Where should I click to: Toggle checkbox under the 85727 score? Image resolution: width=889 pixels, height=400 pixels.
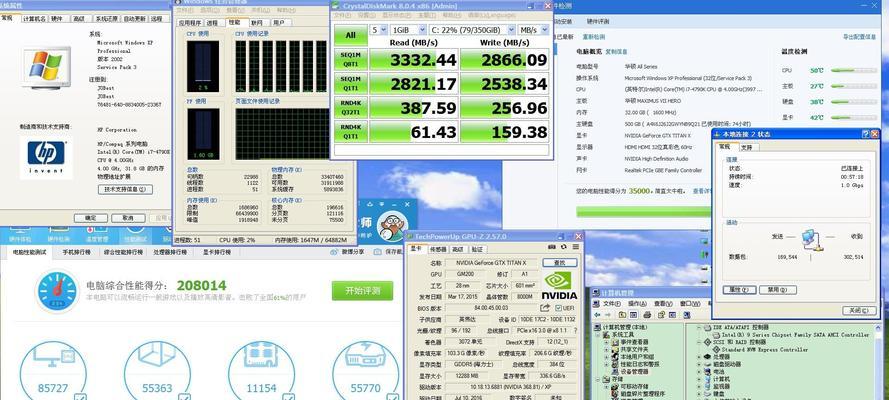[80, 398]
